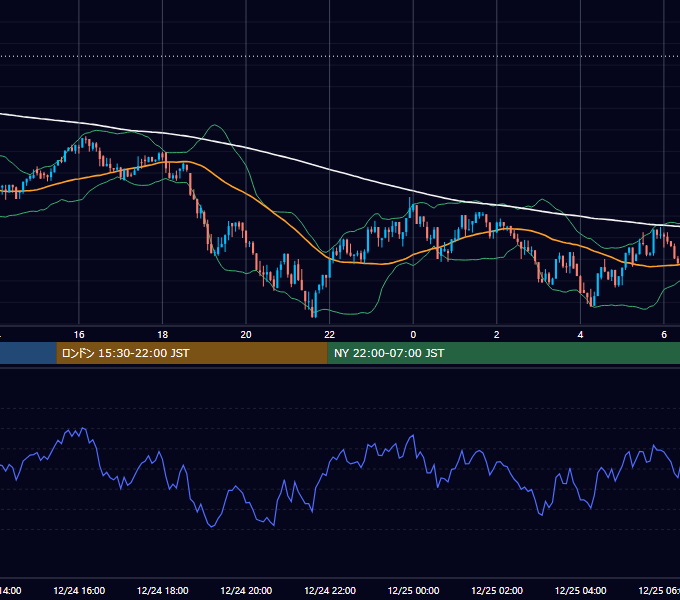Select the 22 hour axis label
The height and width of the screenshot is (600, 680).
pyautogui.click(x=330, y=335)
